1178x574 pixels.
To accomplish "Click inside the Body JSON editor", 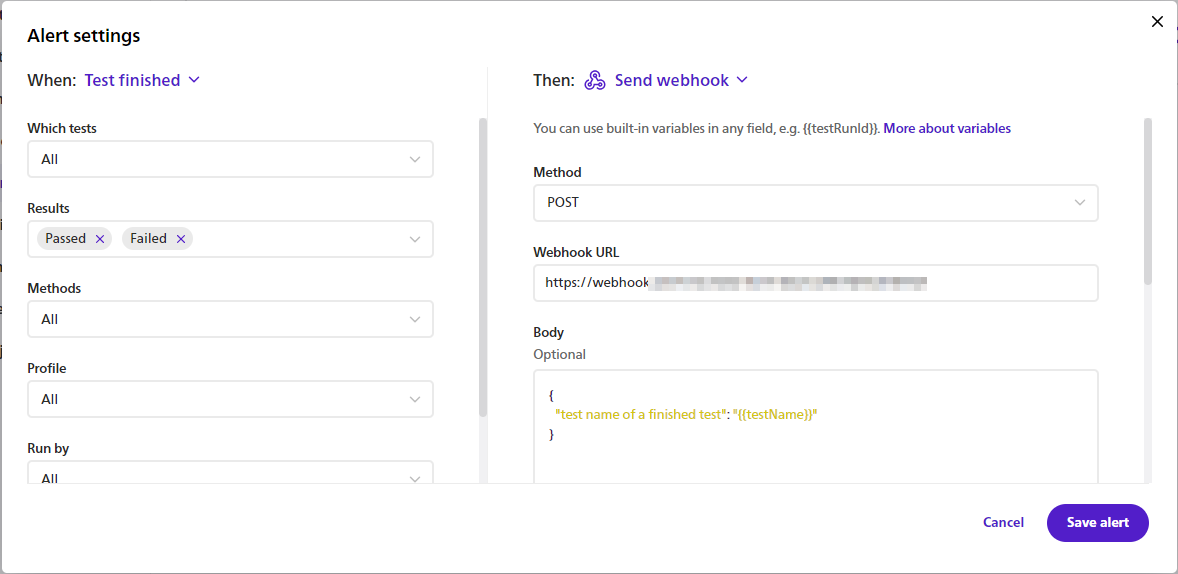I will click(815, 440).
